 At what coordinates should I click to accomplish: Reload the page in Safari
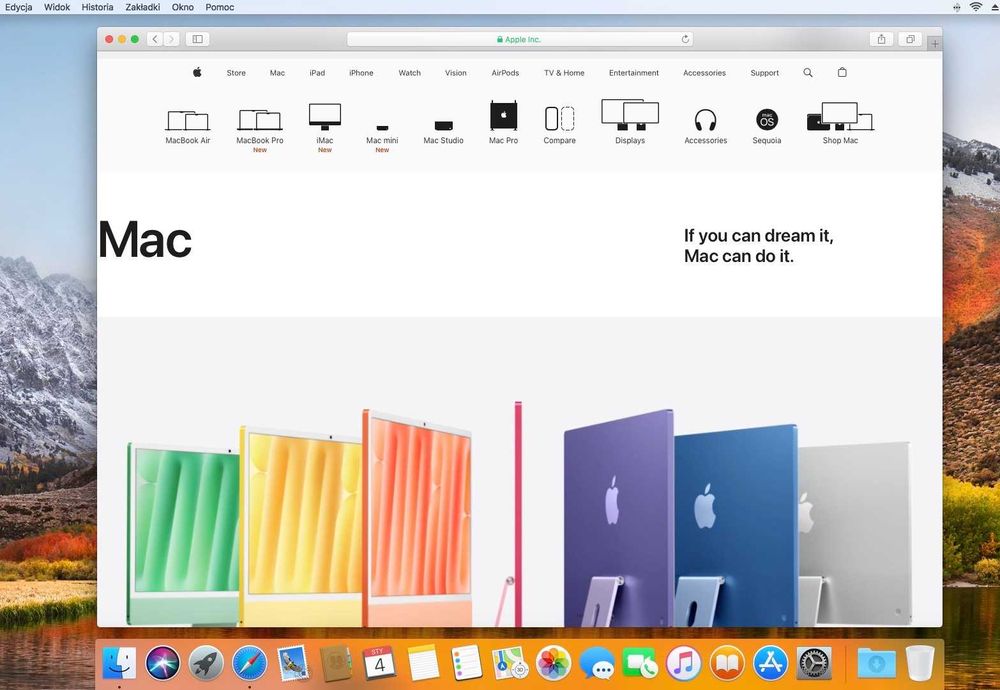click(686, 39)
